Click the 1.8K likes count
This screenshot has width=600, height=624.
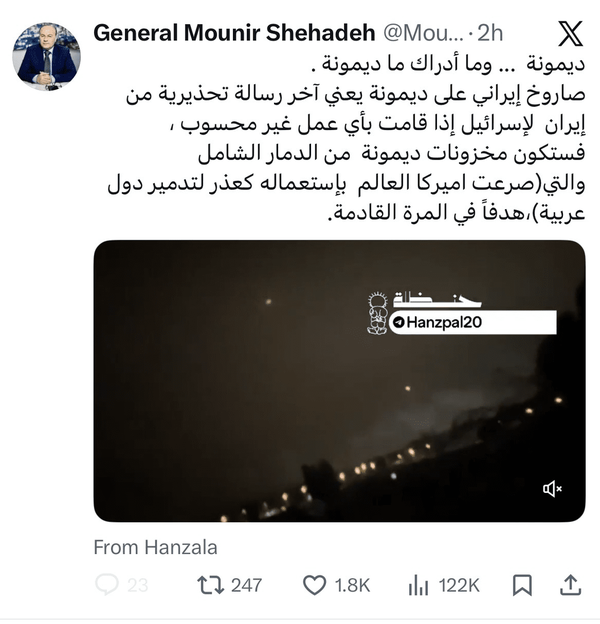point(352,584)
